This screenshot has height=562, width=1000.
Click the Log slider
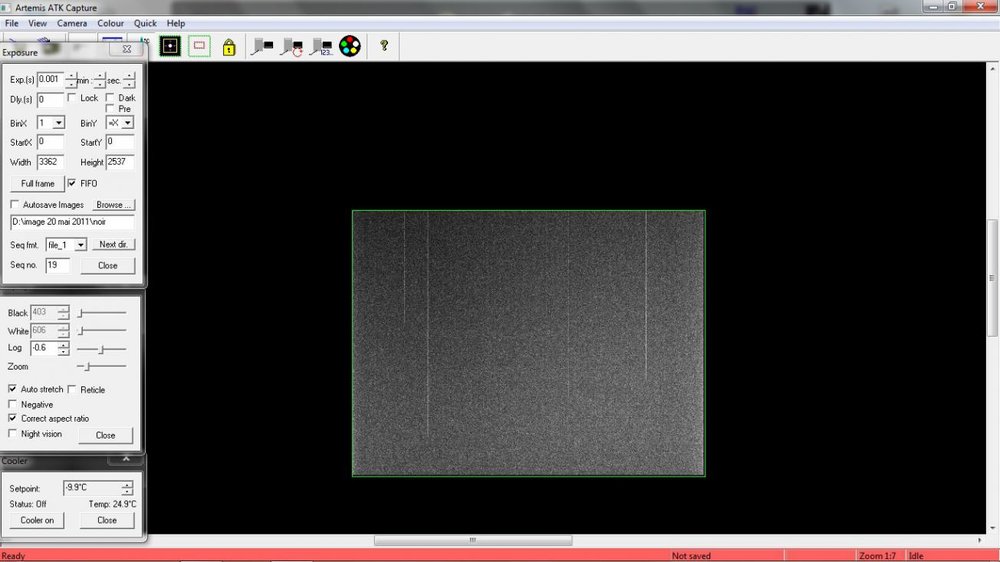[x=101, y=349]
